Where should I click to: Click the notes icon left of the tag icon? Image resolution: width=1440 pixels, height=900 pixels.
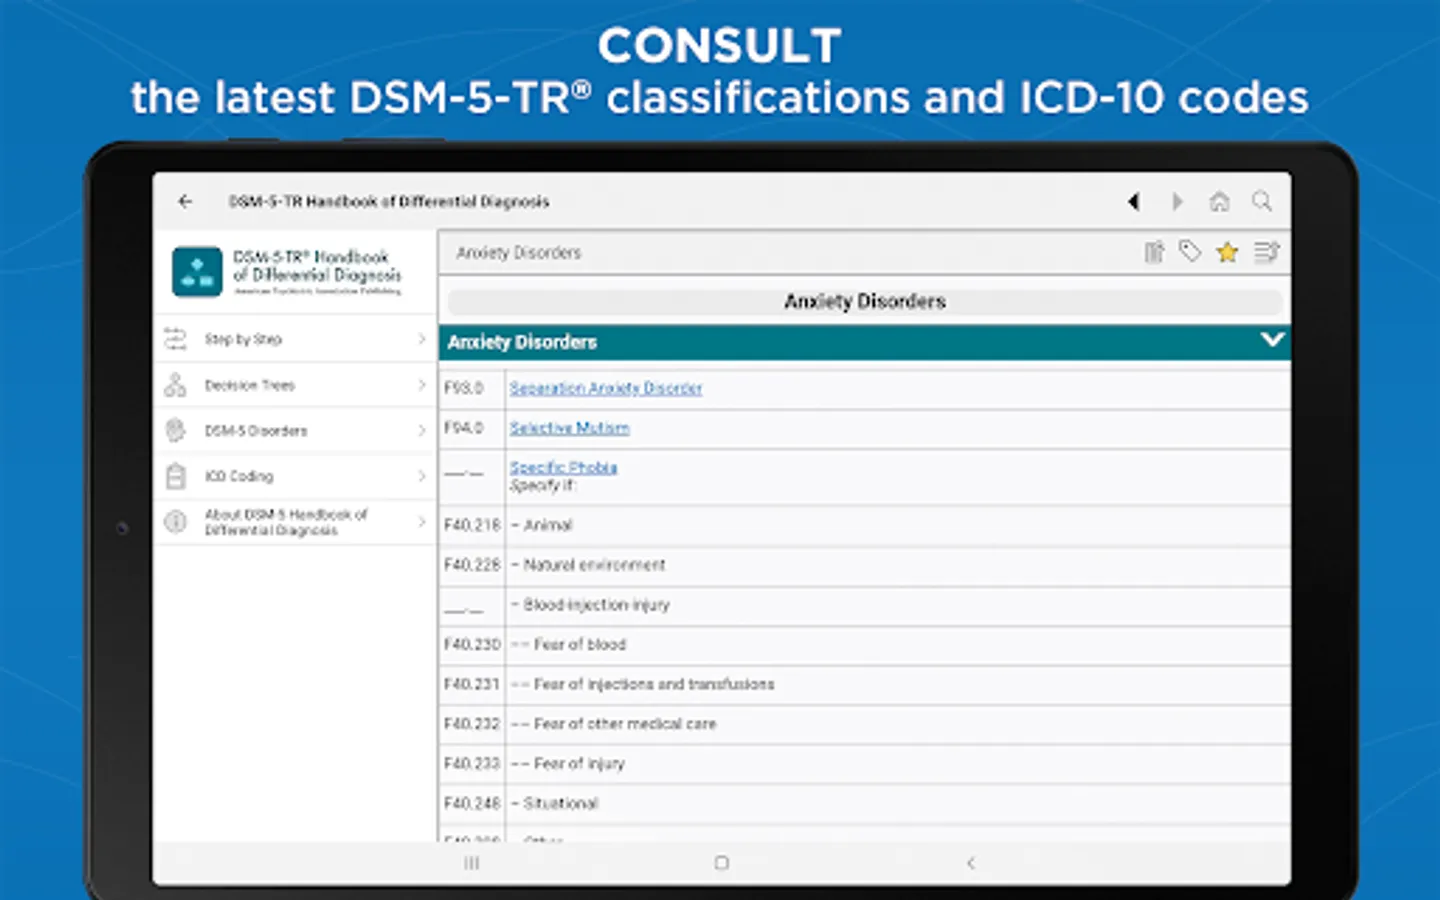tap(1154, 252)
